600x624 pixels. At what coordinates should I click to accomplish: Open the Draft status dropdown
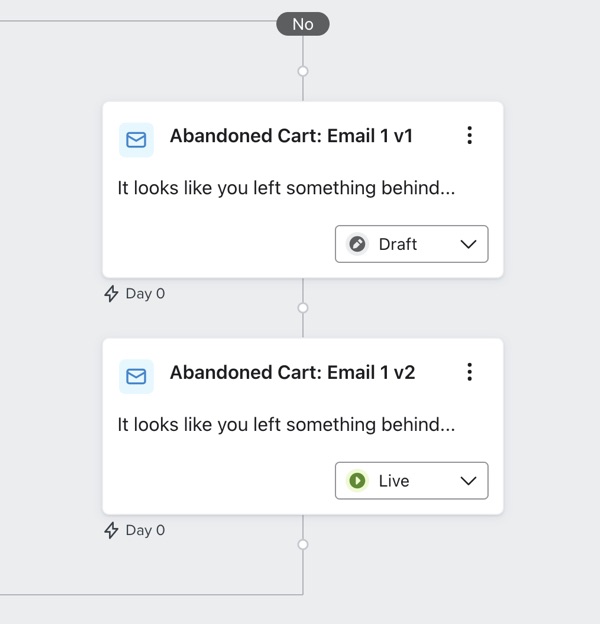411,244
